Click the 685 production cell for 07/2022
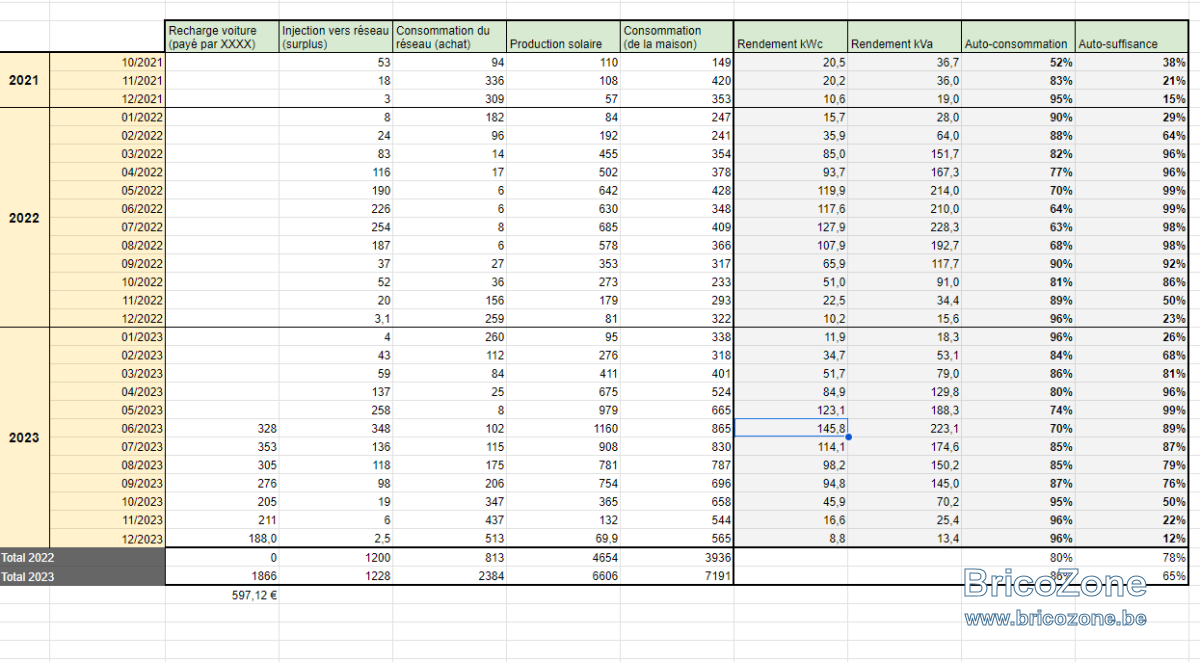 (563, 227)
